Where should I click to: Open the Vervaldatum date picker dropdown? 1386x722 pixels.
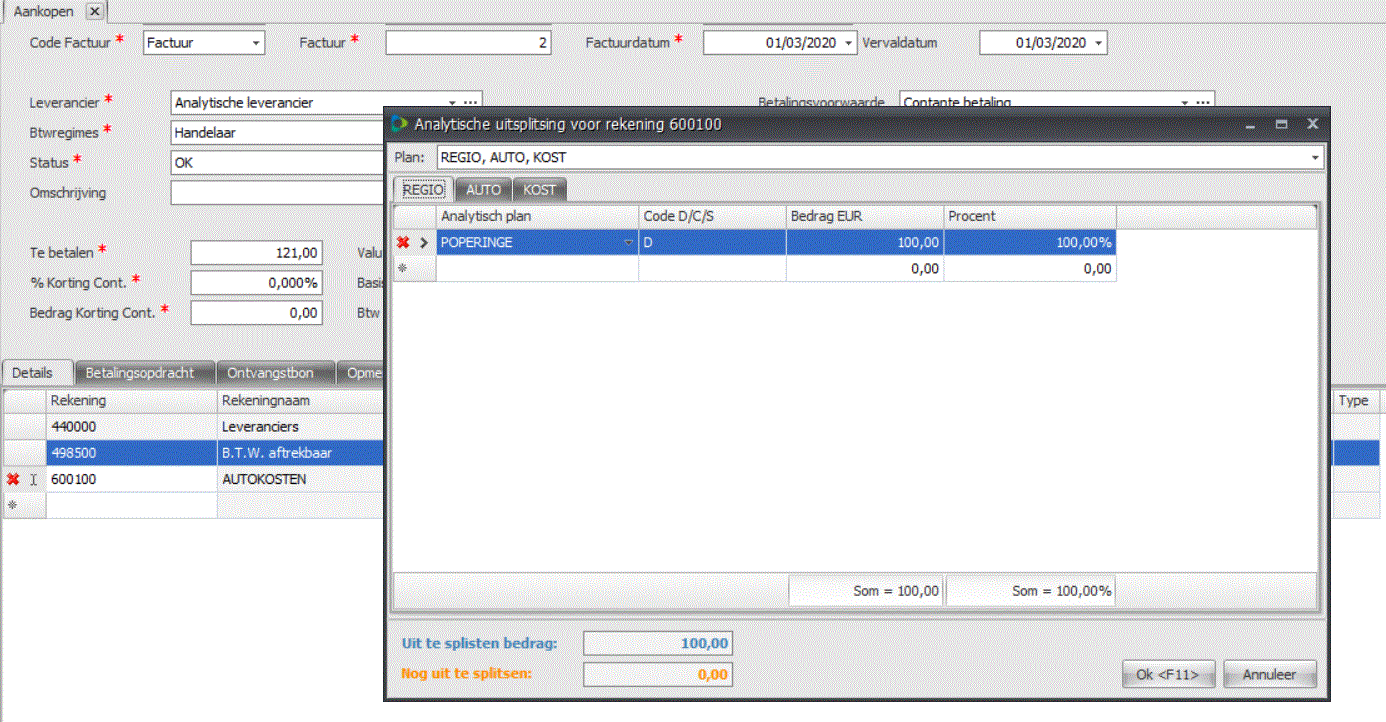click(x=1098, y=43)
